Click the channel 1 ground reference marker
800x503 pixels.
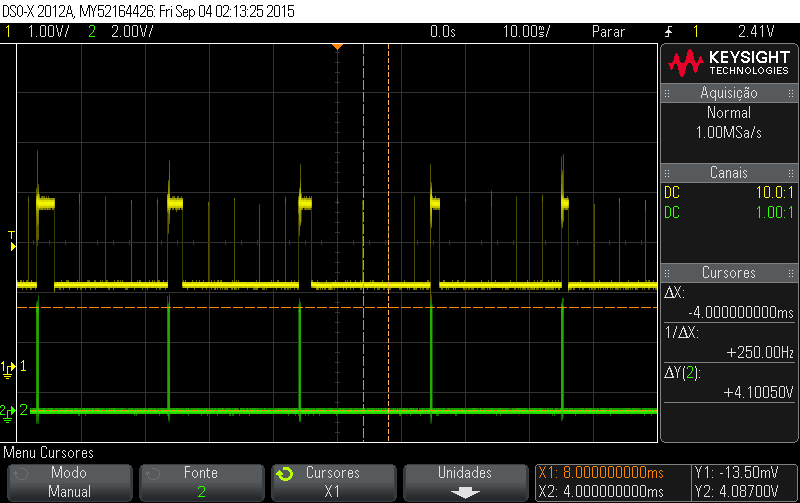pos(8,369)
